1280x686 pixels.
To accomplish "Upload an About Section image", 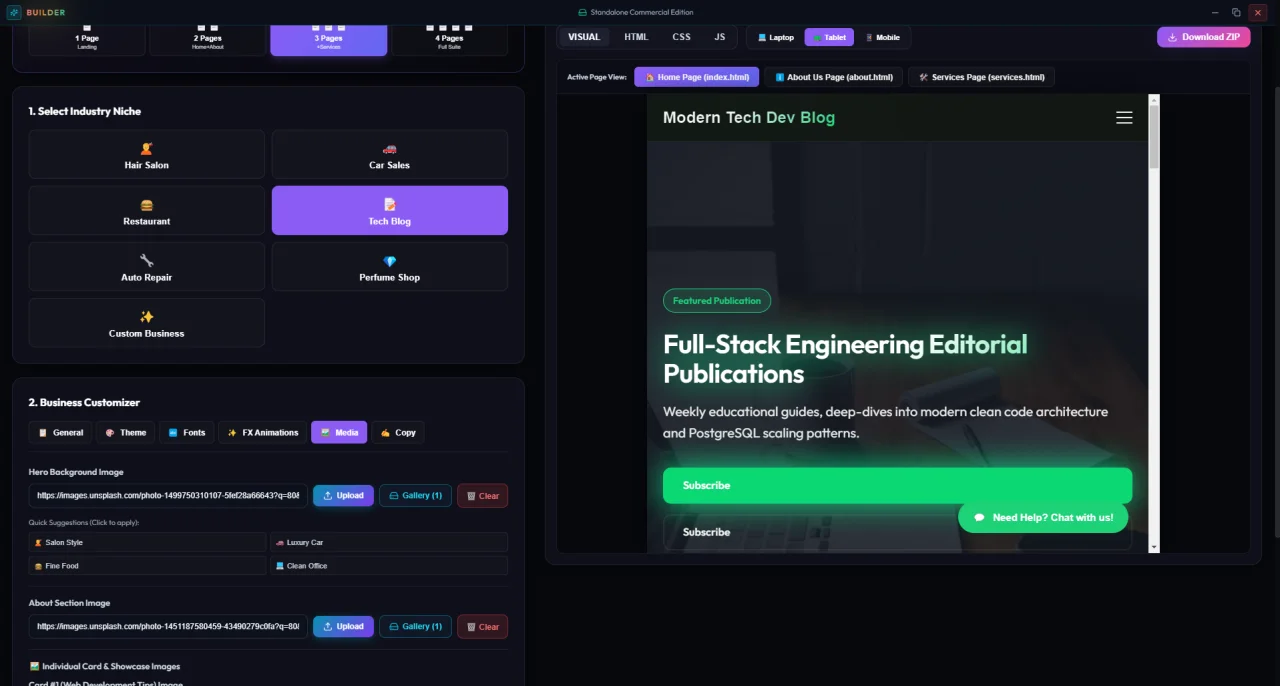I will tap(343, 626).
